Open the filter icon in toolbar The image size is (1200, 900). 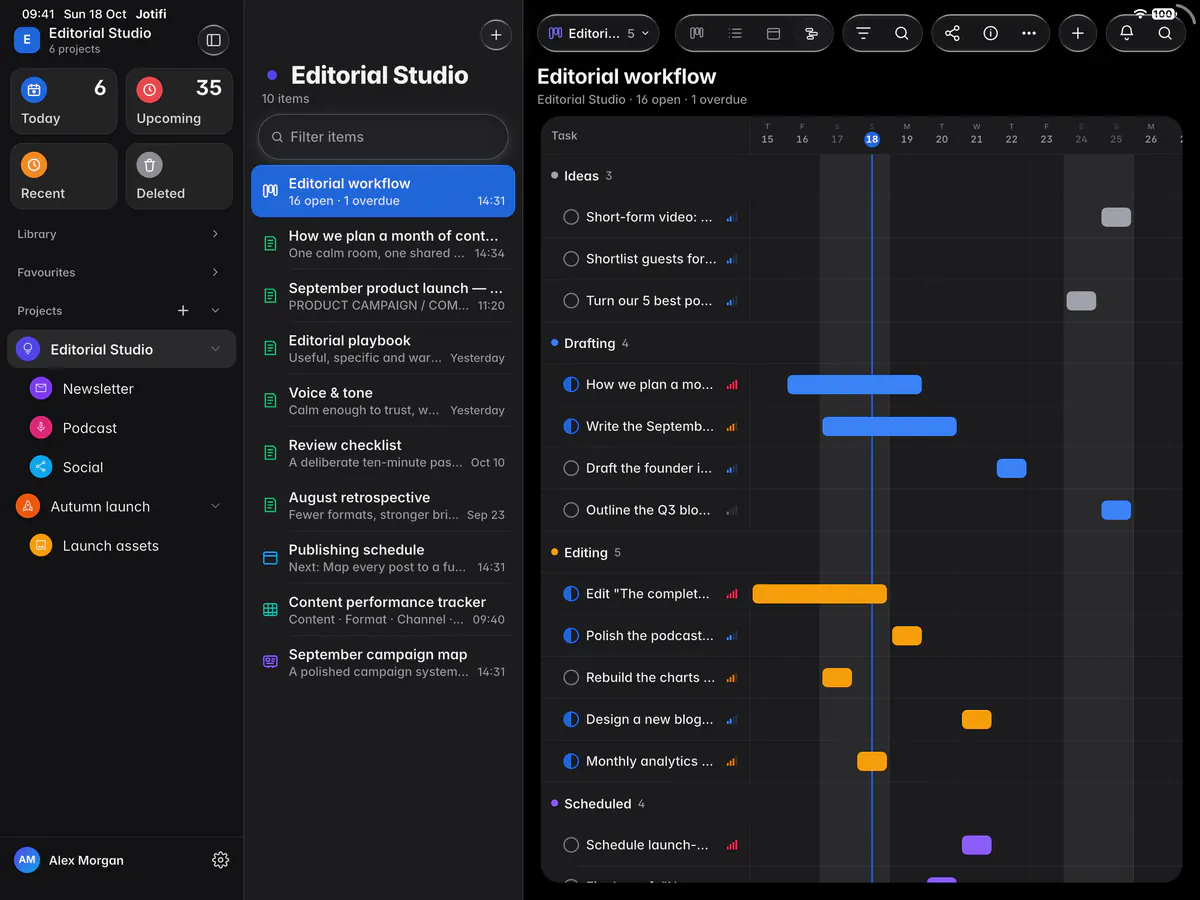[x=863, y=33]
